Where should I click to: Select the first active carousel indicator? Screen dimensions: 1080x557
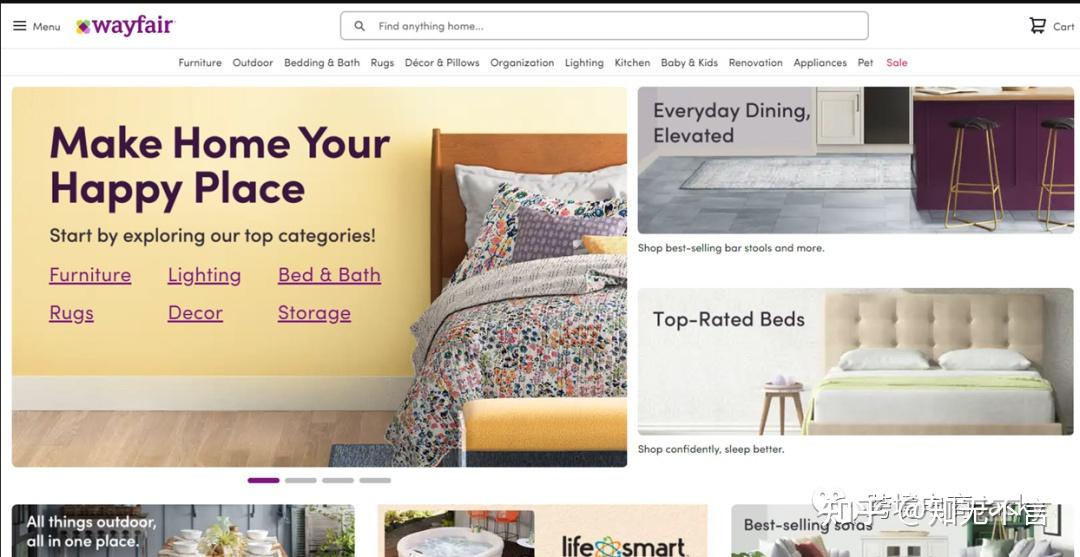point(263,481)
